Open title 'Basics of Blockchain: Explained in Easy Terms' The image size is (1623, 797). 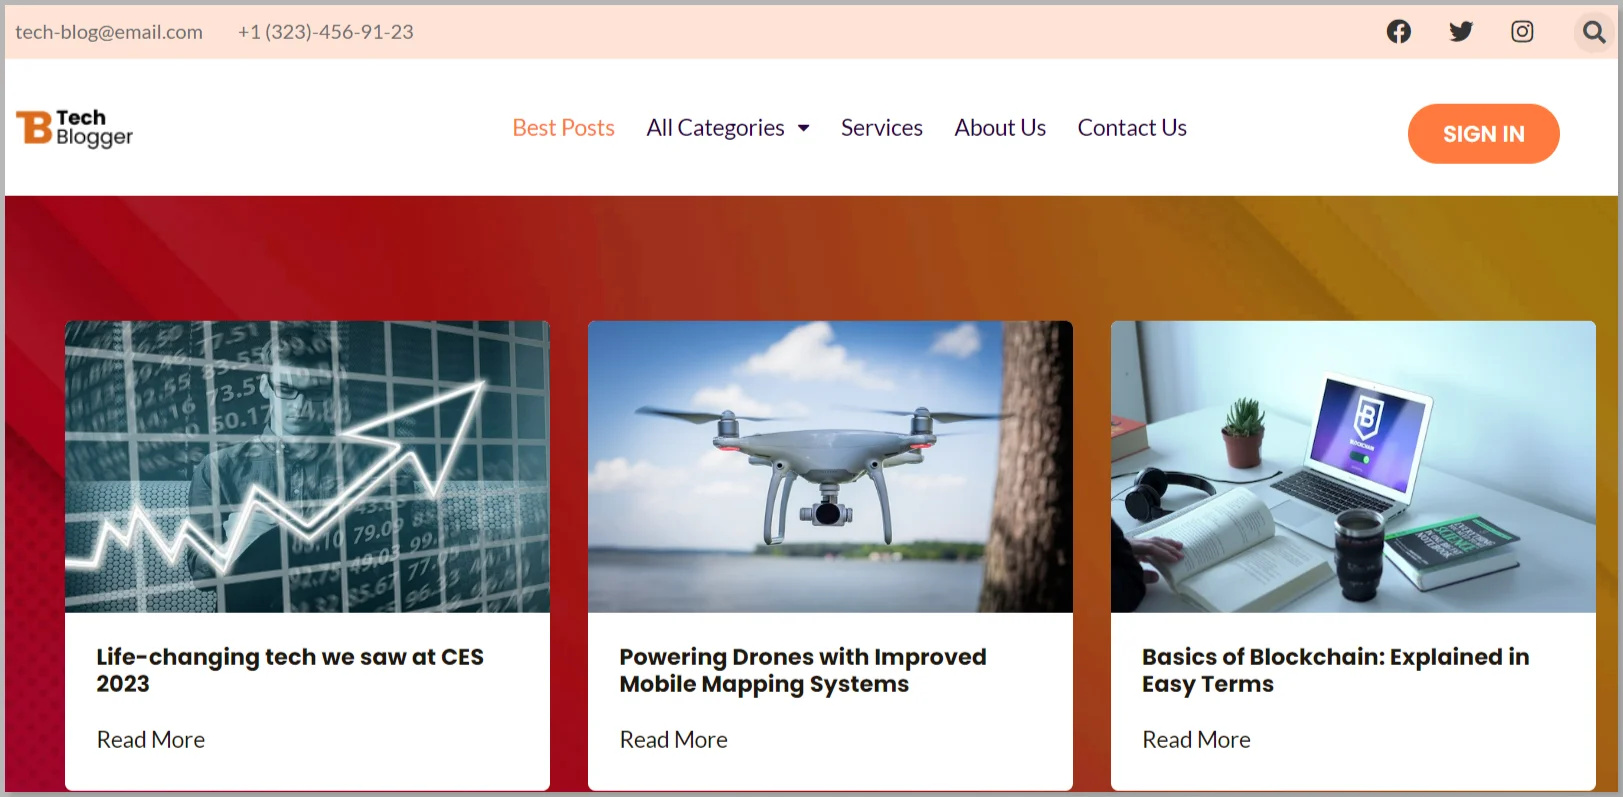point(1336,670)
